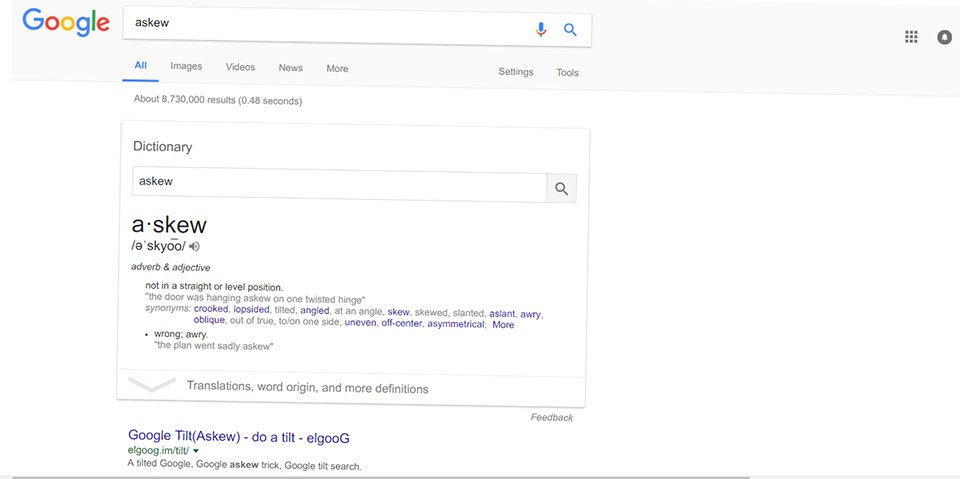Open elgoog.im result dropdown arrow
The image size is (960, 479).
(196, 451)
